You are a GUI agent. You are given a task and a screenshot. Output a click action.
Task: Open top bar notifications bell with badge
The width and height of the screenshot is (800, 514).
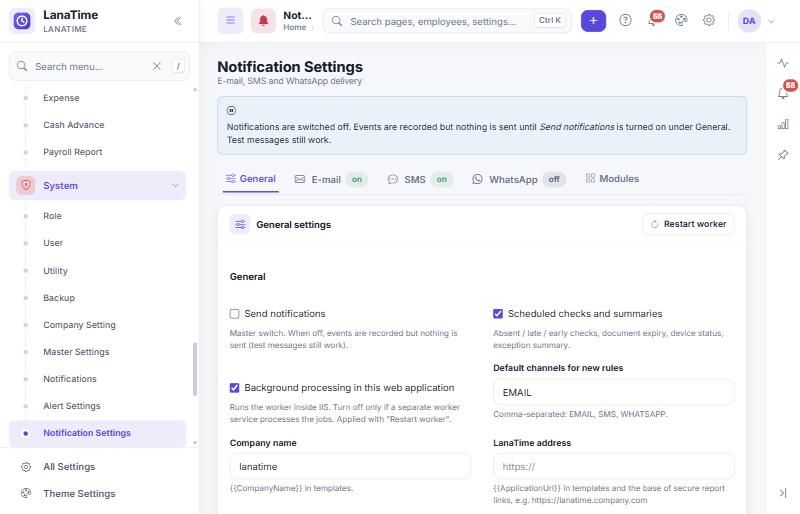pos(653,20)
